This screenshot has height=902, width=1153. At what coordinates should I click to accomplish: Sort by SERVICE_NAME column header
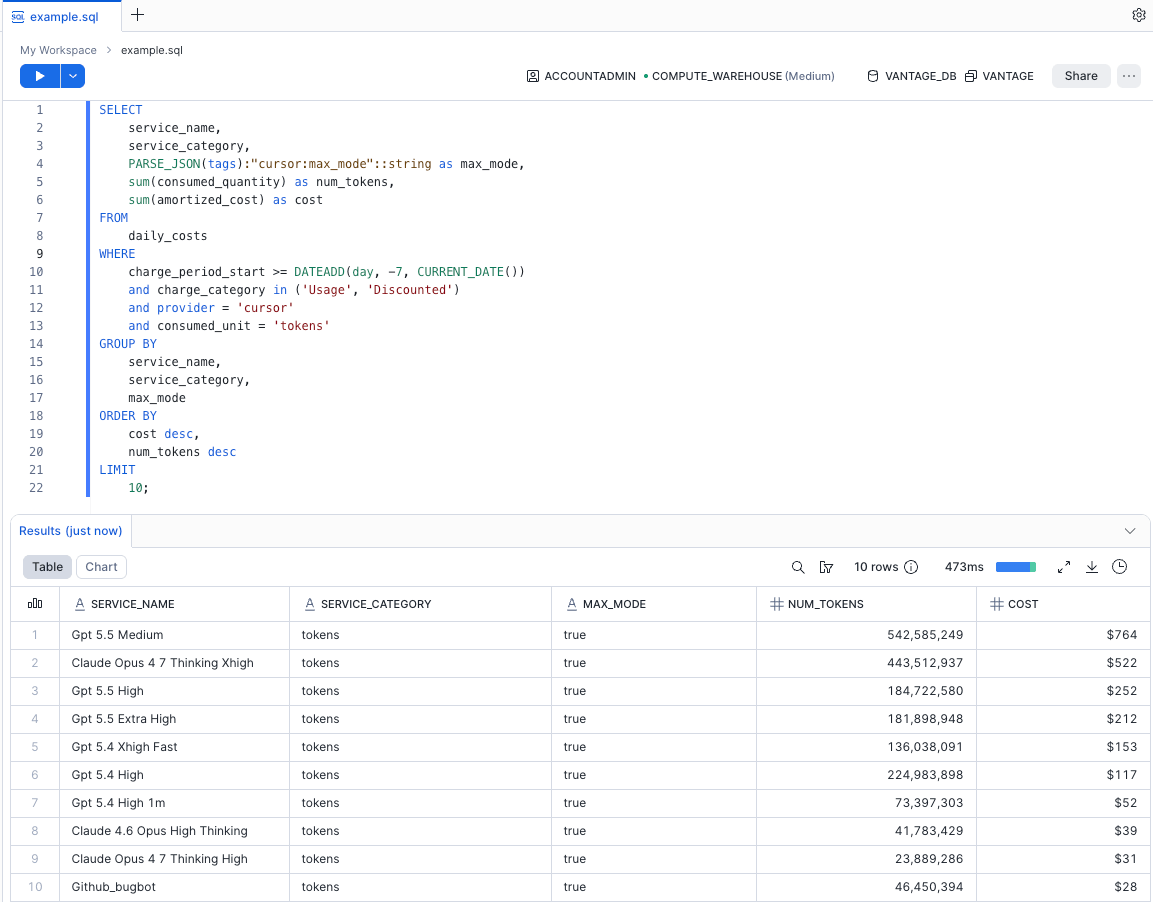point(174,604)
